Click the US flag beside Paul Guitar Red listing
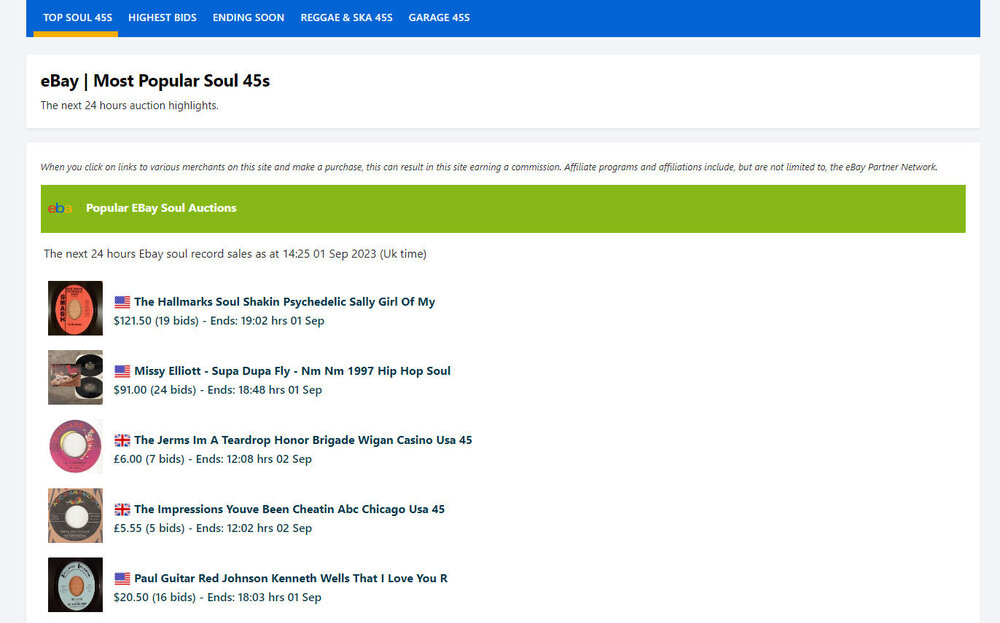Viewport: 1000px width, 623px height. [x=122, y=578]
